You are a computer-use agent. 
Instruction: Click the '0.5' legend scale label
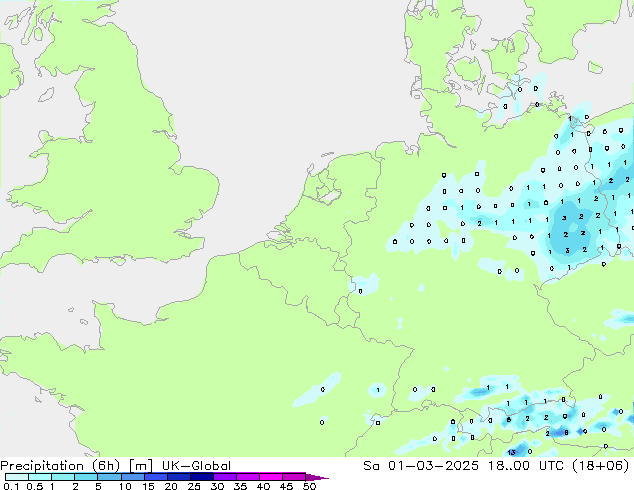coord(34,486)
